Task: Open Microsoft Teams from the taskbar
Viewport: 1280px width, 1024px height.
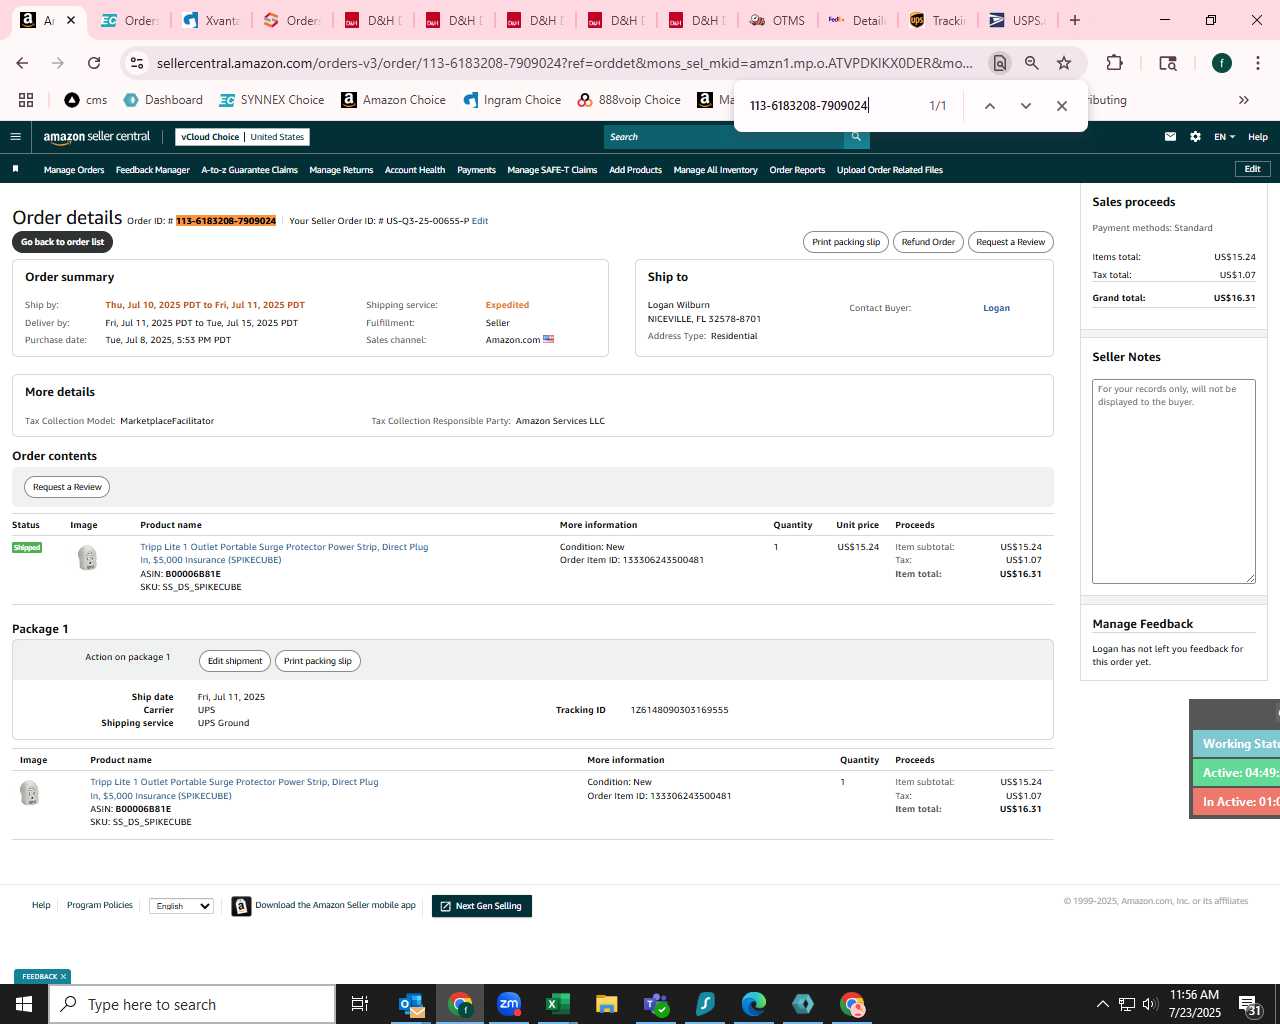Action: pos(656,1004)
